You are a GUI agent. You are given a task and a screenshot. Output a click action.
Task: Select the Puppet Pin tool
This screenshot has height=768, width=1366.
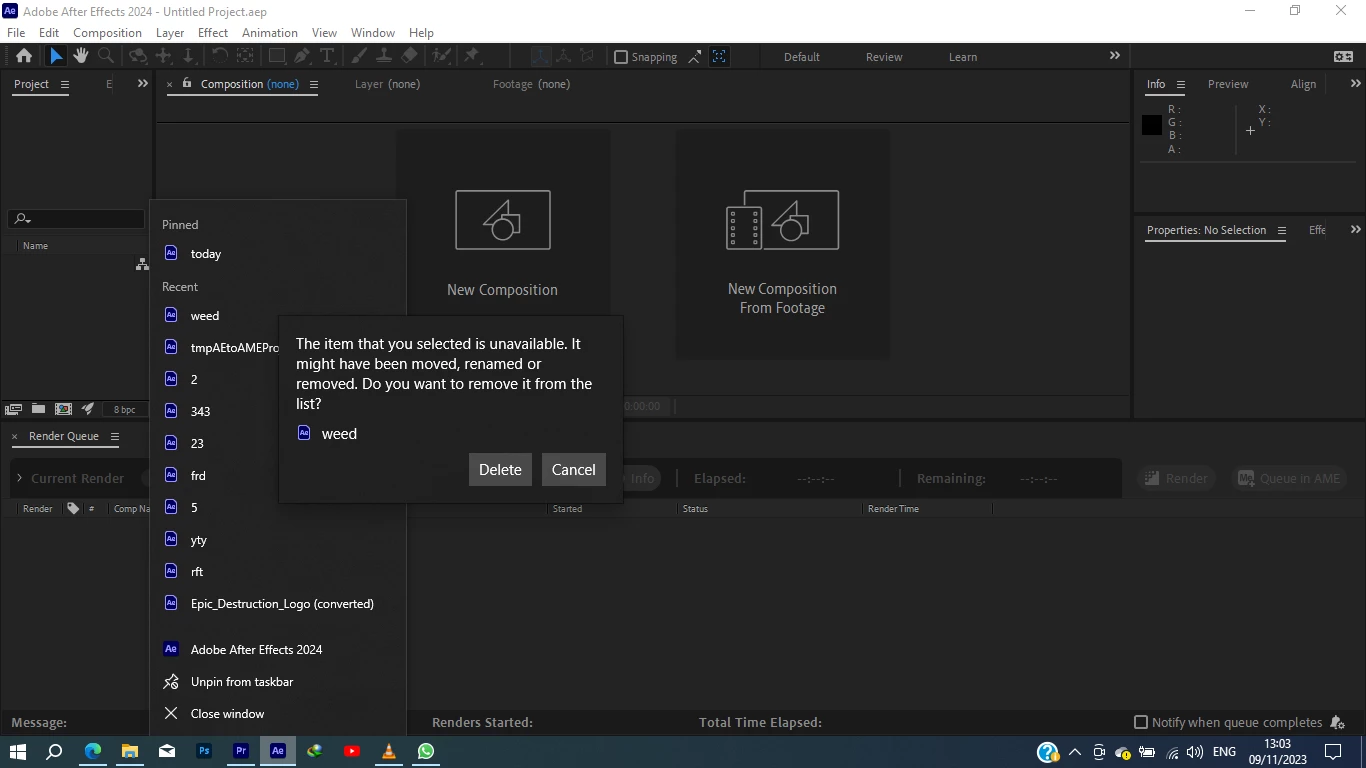(472, 56)
